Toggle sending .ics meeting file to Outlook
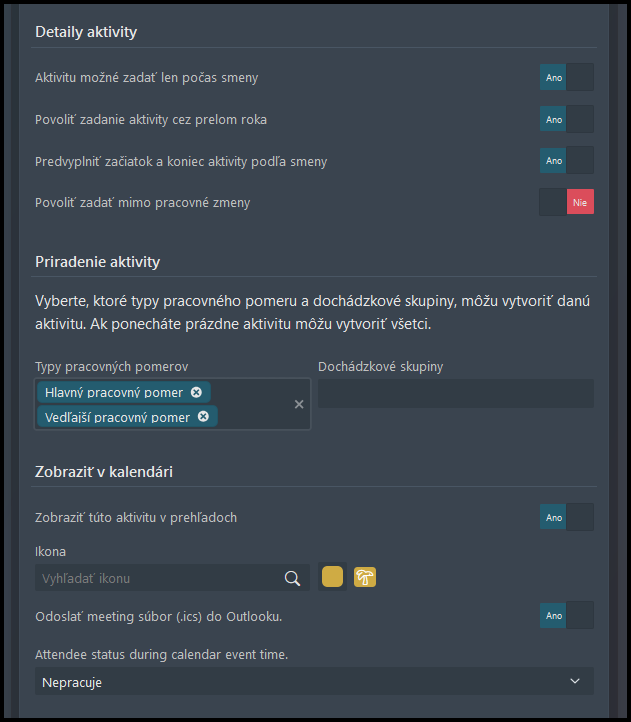The width and height of the screenshot is (631, 722). click(x=567, y=616)
